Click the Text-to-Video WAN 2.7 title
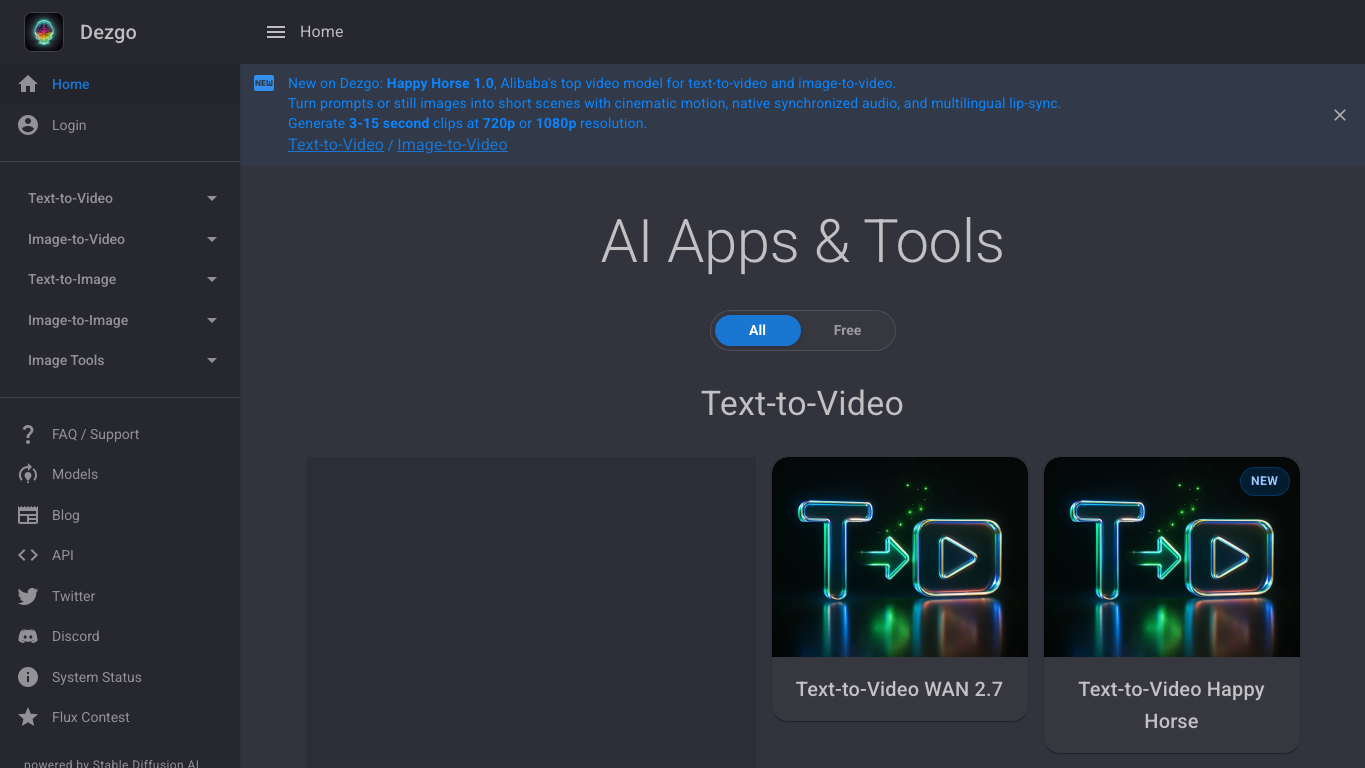The image size is (1365, 768). tap(899, 689)
